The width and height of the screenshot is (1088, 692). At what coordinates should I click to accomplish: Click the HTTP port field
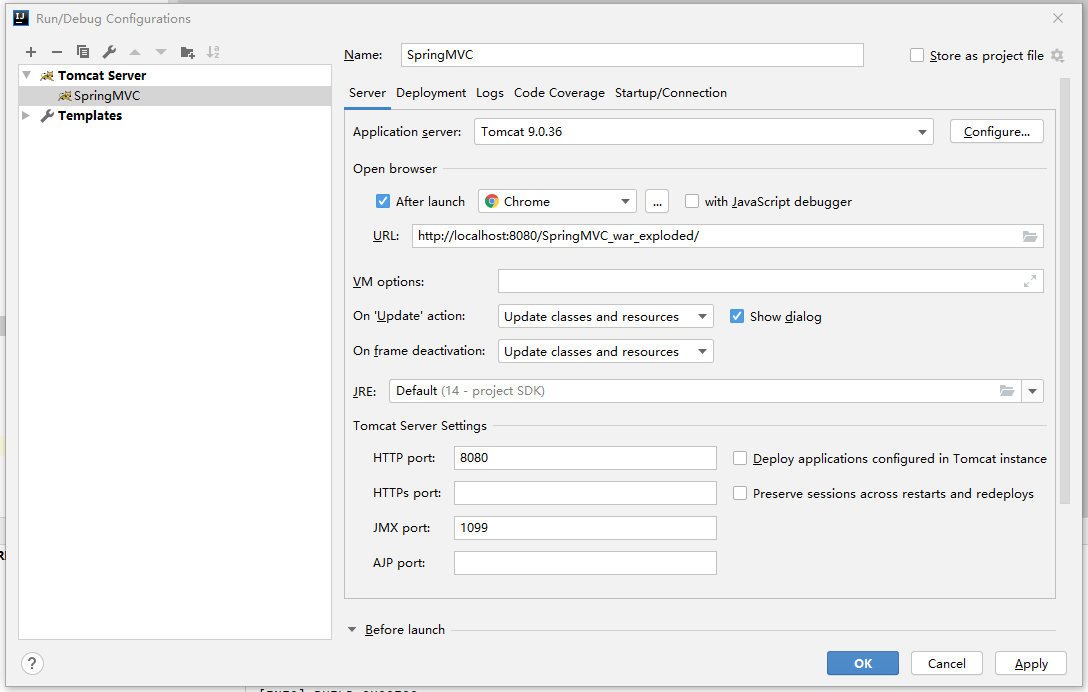click(585, 458)
